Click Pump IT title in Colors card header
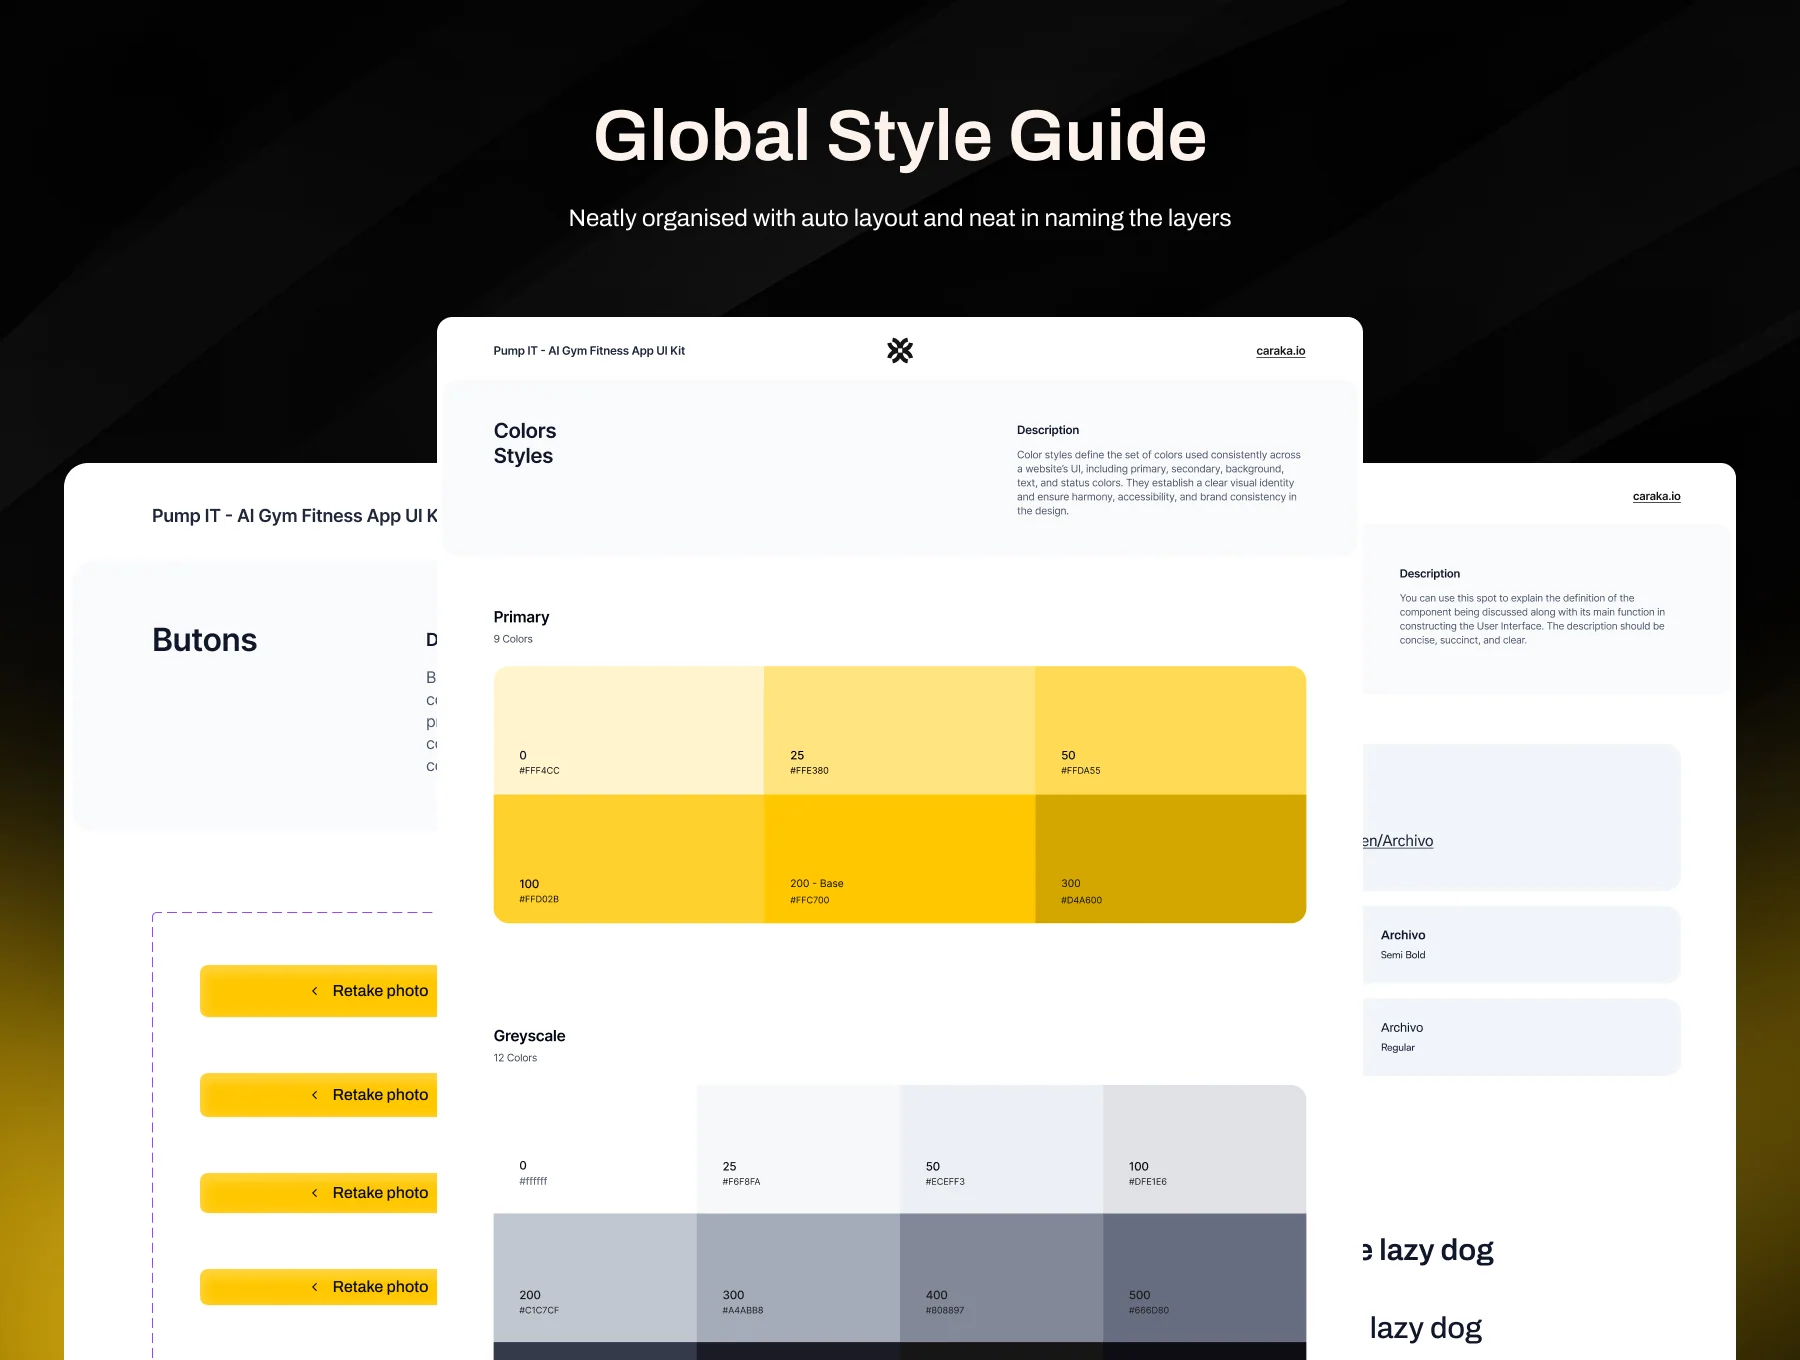Image resolution: width=1800 pixels, height=1360 pixels. (x=589, y=351)
